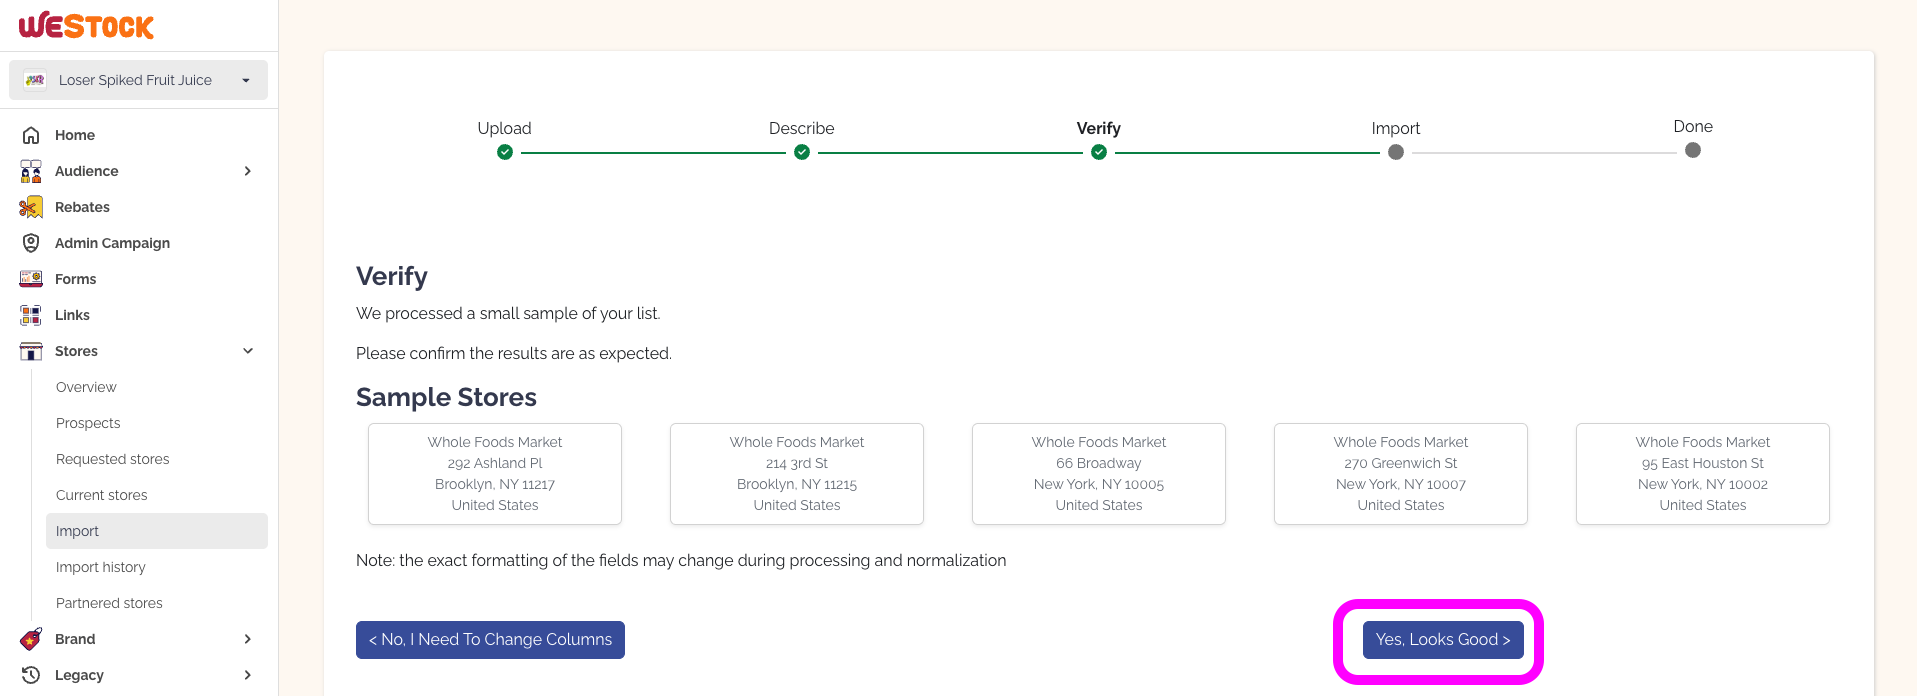The width and height of the screenshot is (1917, 696).
Task: Click the Admin Campaign shield icon
Action: 31,243
